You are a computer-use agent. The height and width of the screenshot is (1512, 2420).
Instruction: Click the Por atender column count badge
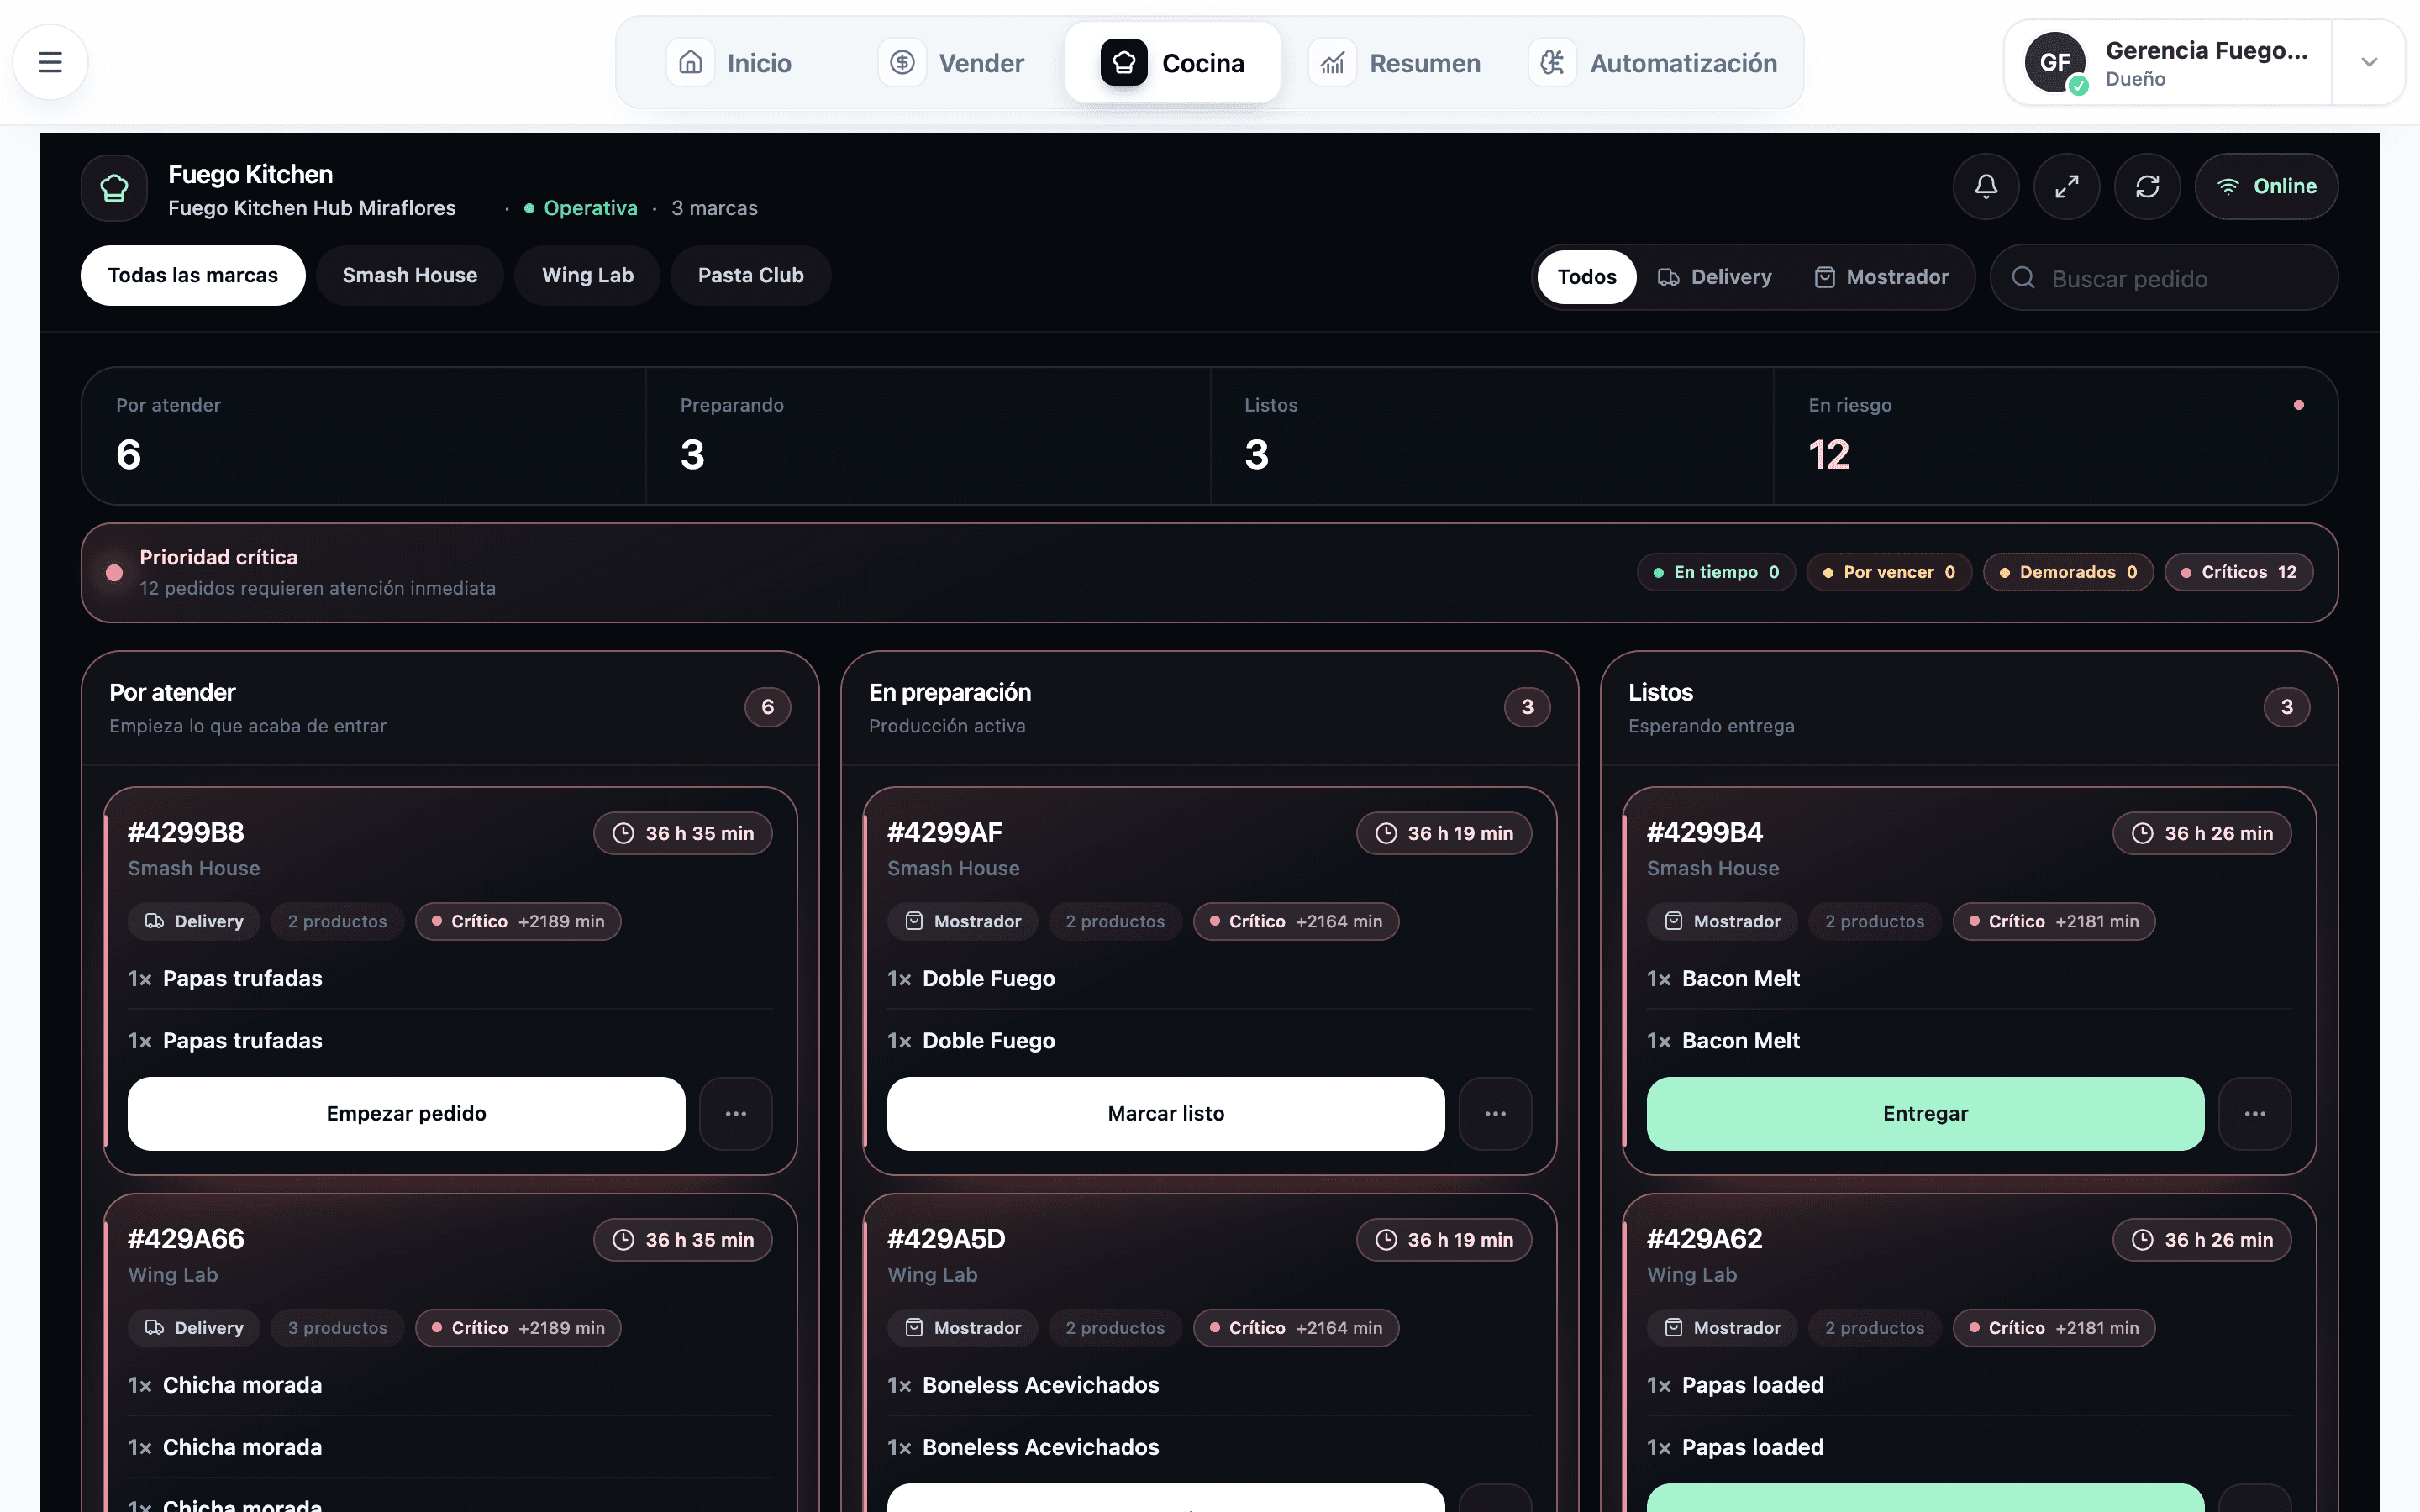pyautogui.click(x=768, y=707)
